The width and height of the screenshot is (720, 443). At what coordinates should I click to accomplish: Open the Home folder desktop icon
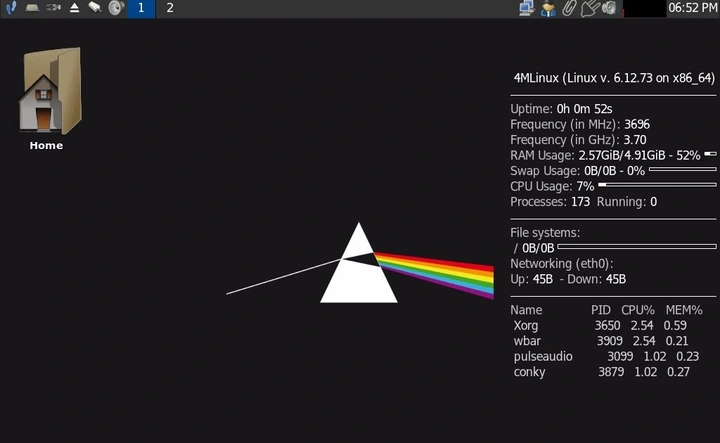tap(46, 92)
